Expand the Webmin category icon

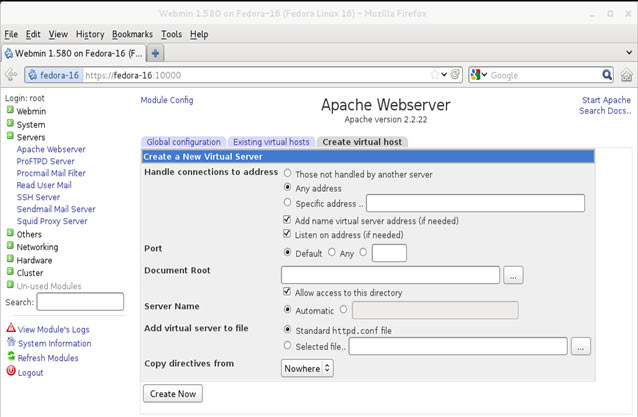(x=10, y=110)
